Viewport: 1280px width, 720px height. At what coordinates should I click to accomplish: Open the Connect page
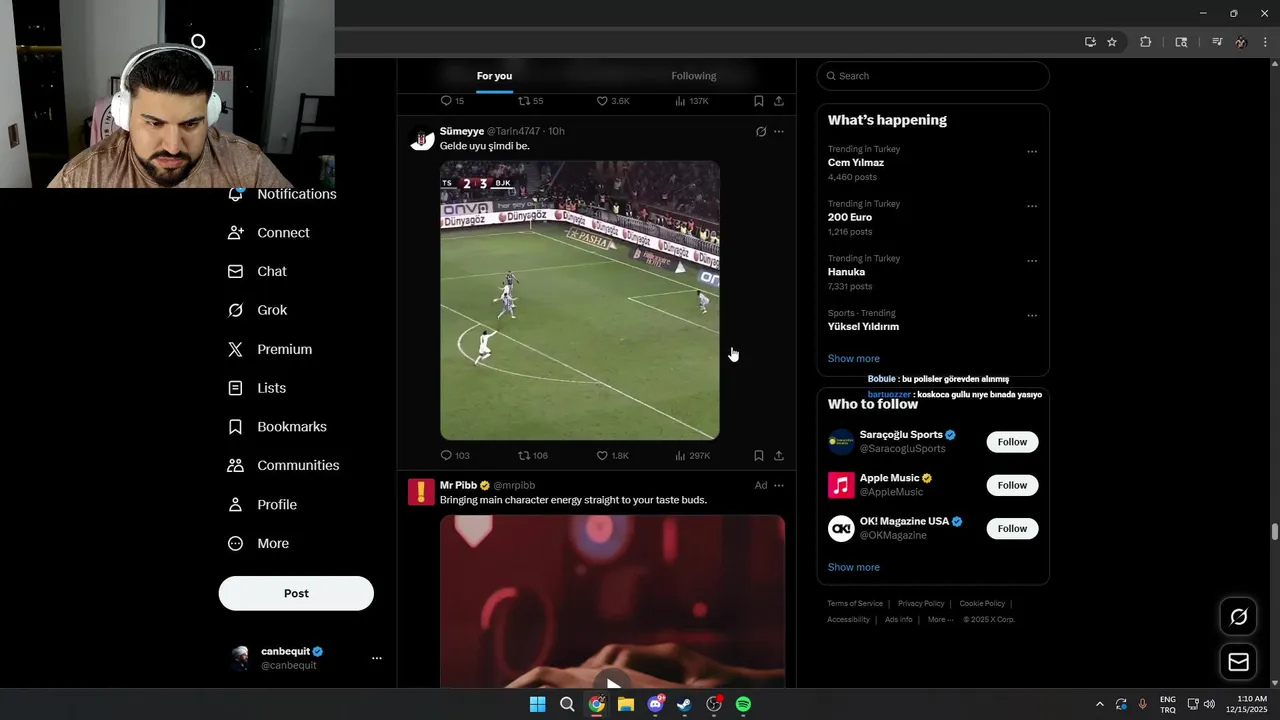[269, 233]
